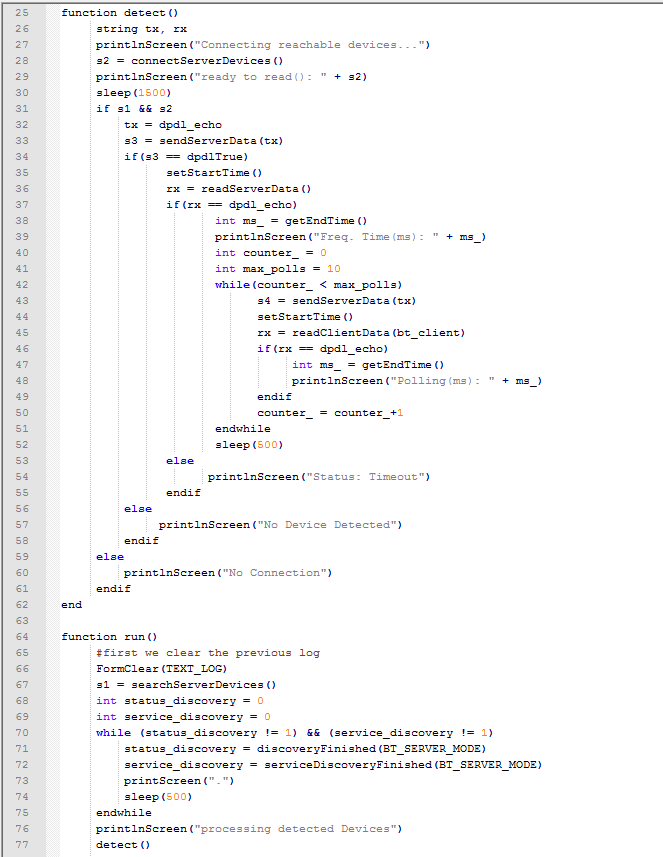This screenshot has height=857, width=663.
Task: Click 'serviceDiscoveryFinished(BT_SERVER_MODE)' call
Action: (403, 765)
